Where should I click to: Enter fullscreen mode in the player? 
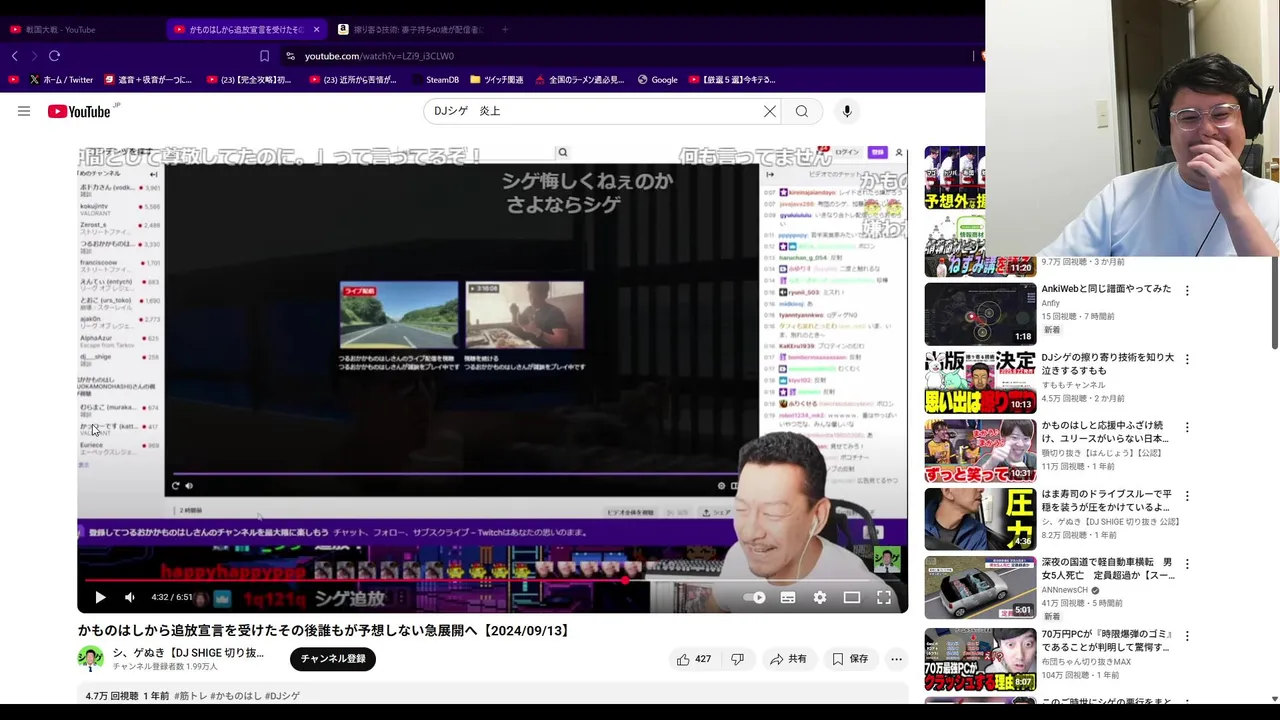point(884,597)
